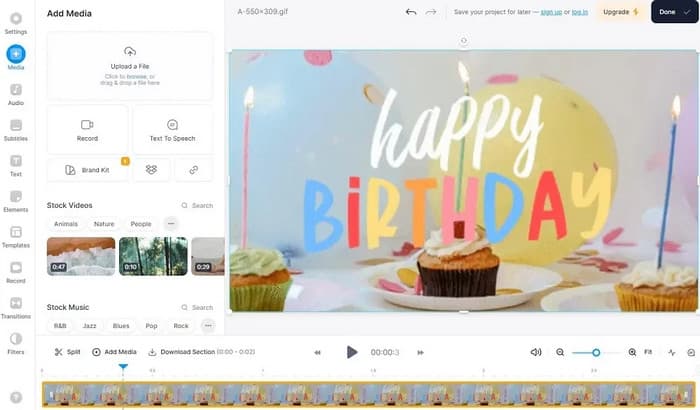Expand more Stock Music genres

tap(208, 326)
